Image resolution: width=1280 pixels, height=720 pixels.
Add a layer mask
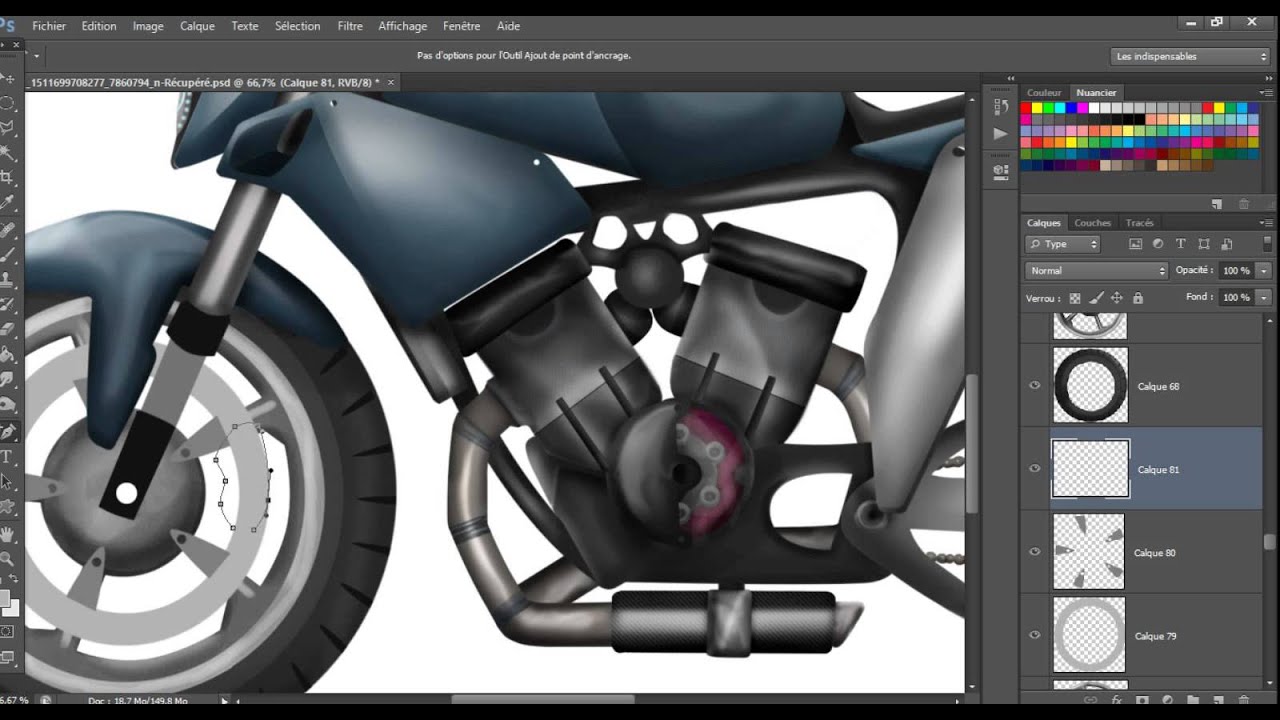[x=1142, y=700]
